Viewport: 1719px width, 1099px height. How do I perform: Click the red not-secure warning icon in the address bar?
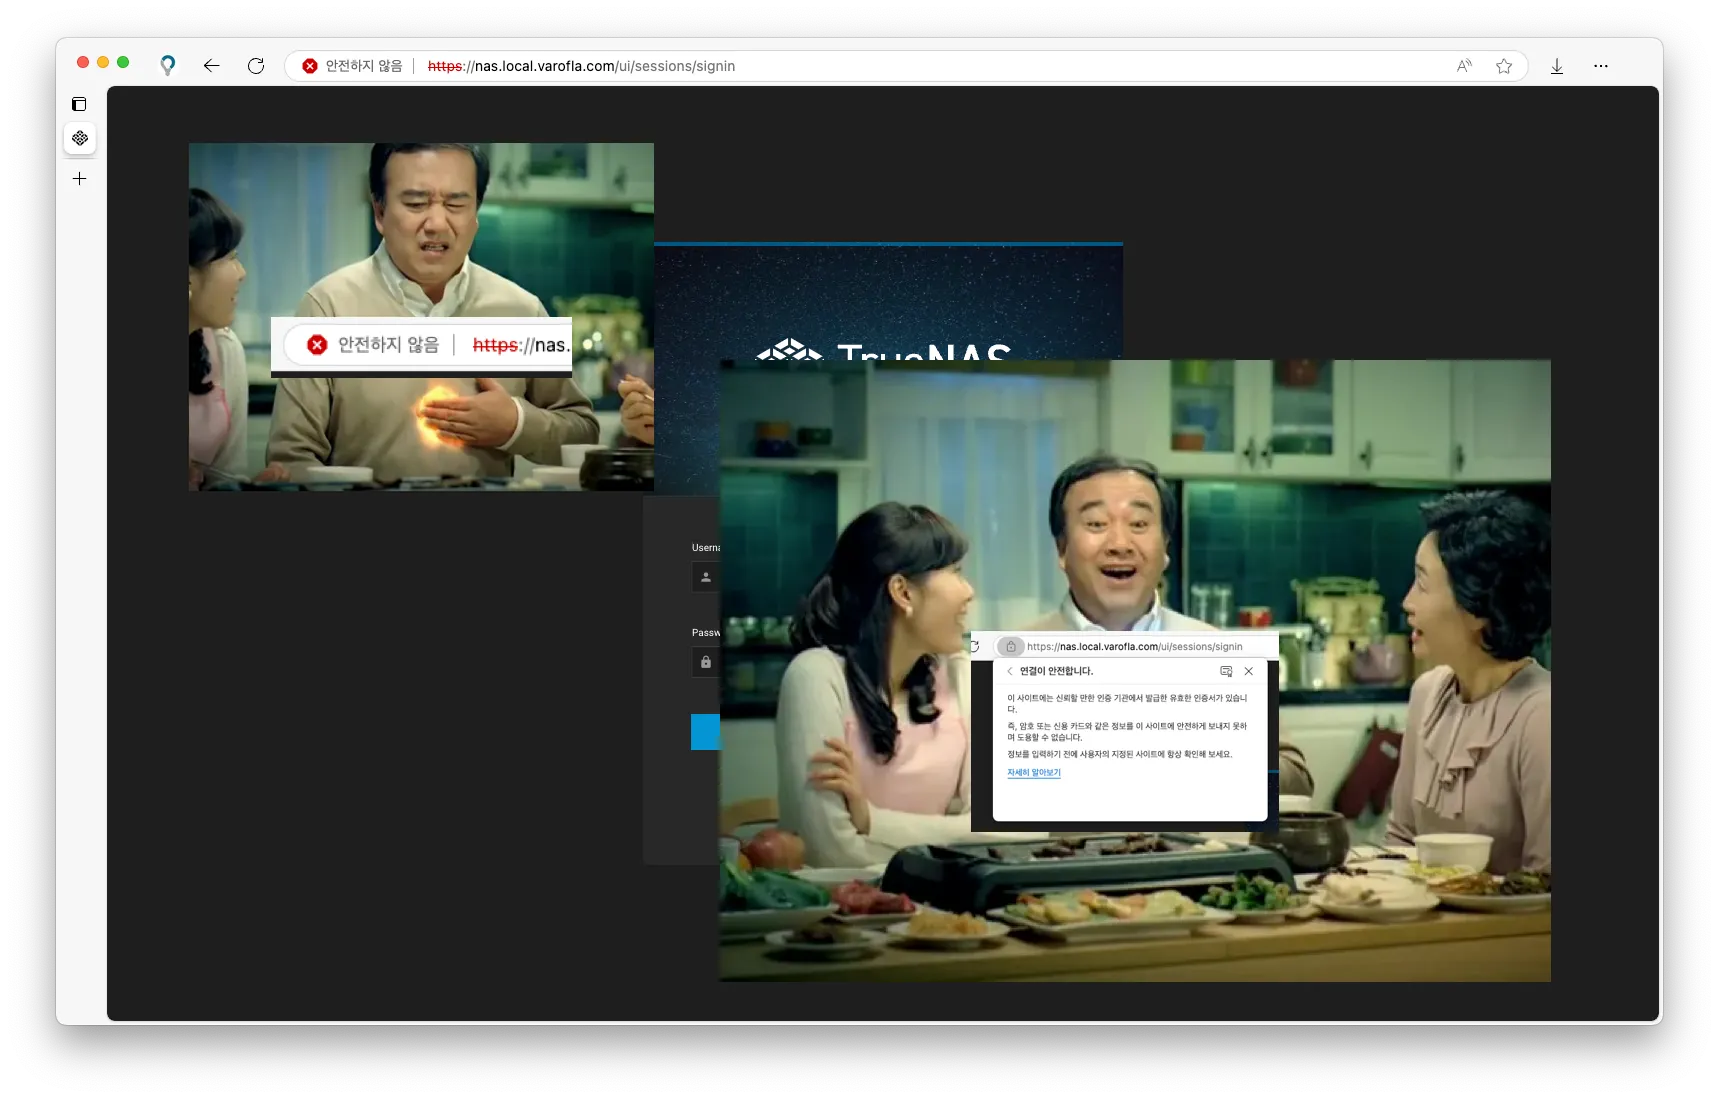[x=310, y=66]
